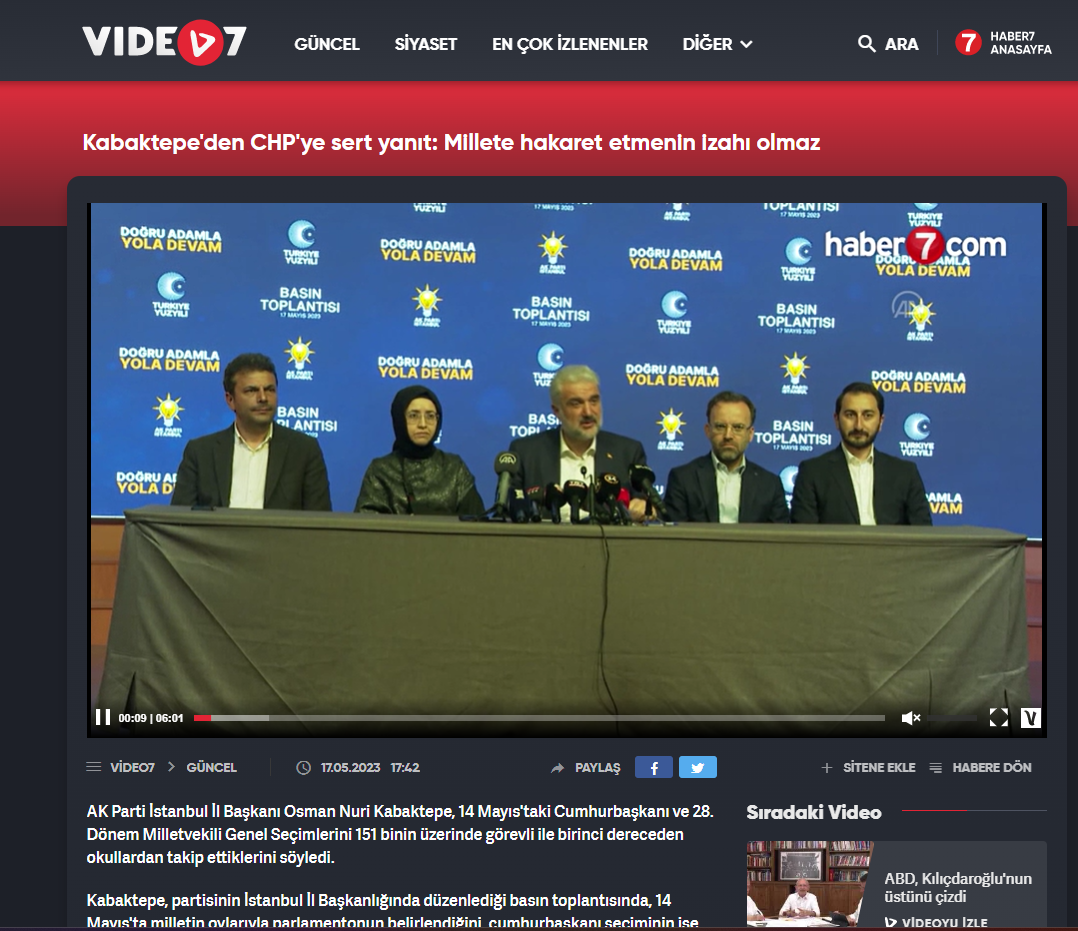Image resolution: width=1078 pixels, height=931 pixels.
Task: Go to Video7 home via logo
Action: (164, 43)
